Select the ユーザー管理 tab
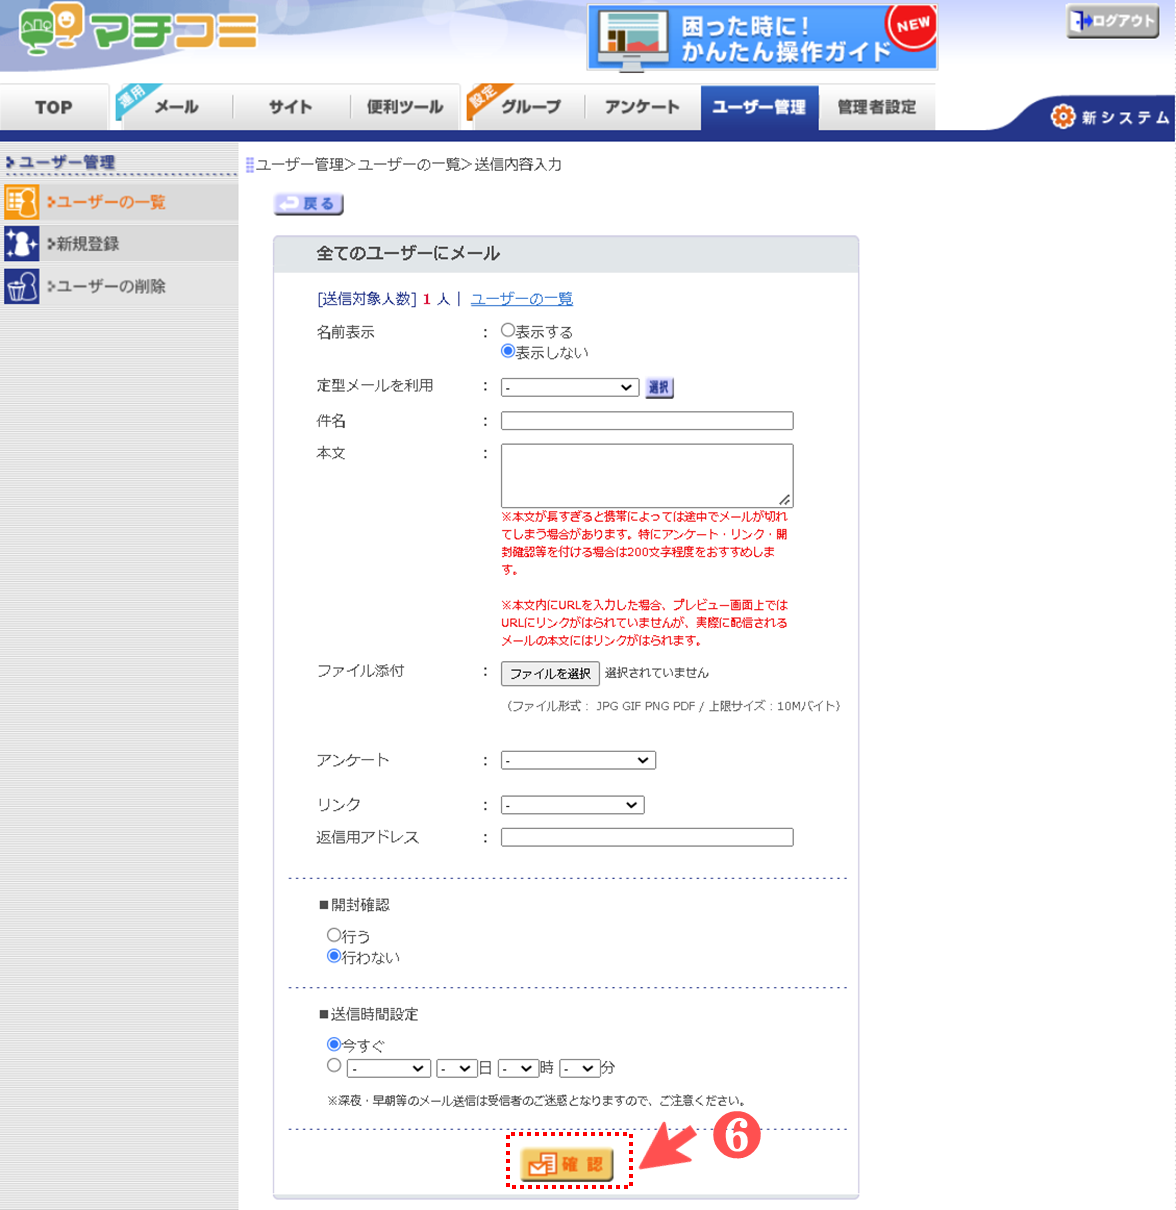The width and height of the screenshot is (1176, 1210). coord(759,107)
